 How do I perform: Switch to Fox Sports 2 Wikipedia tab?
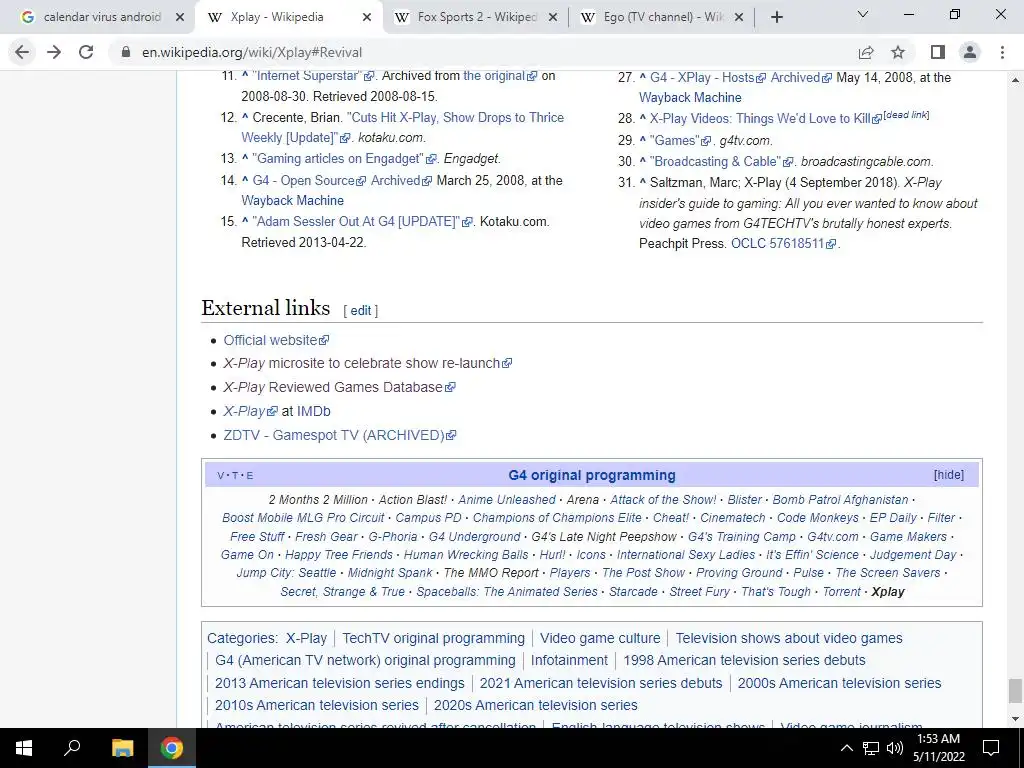477,17
